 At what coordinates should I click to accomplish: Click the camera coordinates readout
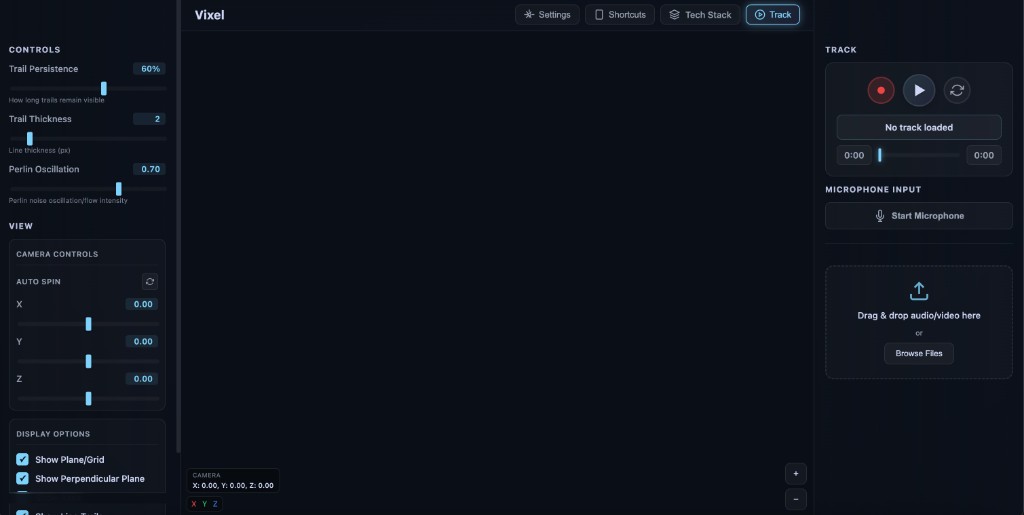[233, 480]
